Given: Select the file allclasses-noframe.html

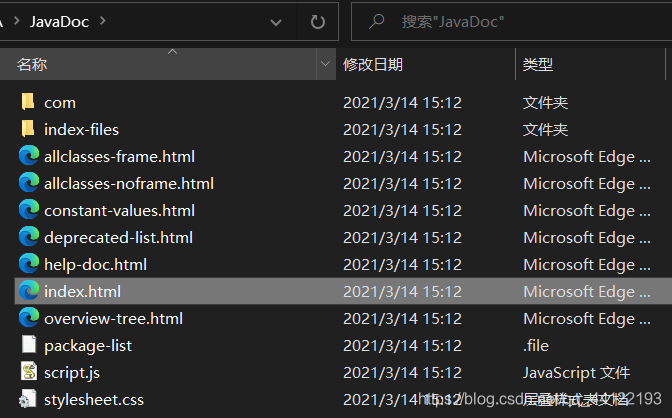Looking at the screenshot, I should point(129,183).
